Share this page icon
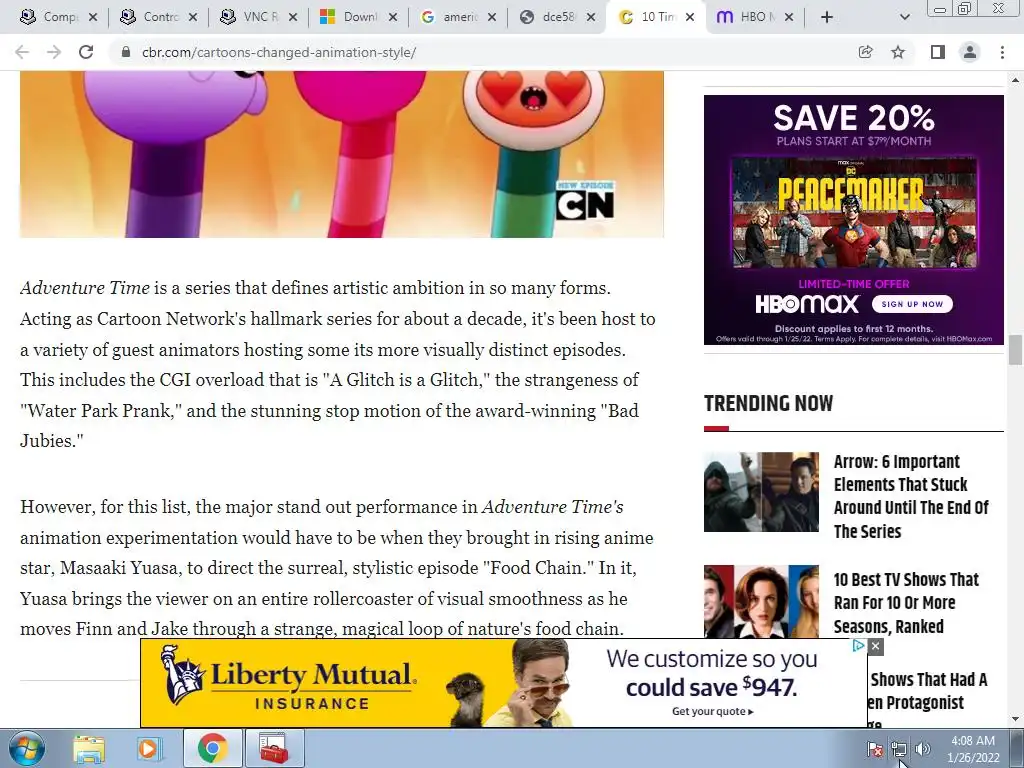Viewport: 1024px width, 768px height. coord(865,52)
